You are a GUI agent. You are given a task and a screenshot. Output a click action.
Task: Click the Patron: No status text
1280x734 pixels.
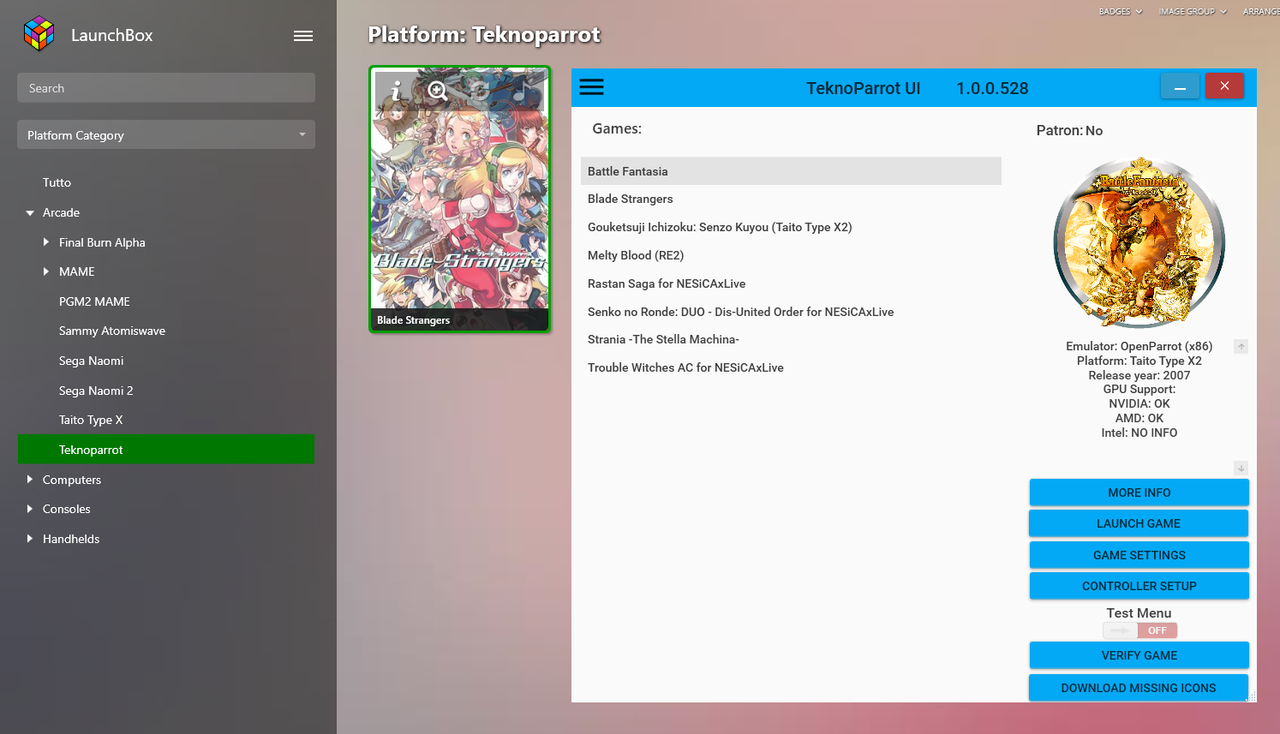click(1069, 130)
